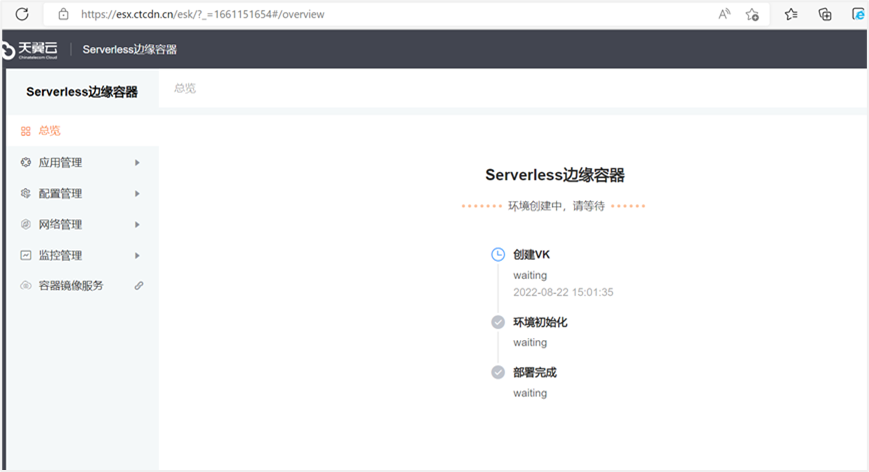Click the 容器镜像服务 cloud icon

25,286
